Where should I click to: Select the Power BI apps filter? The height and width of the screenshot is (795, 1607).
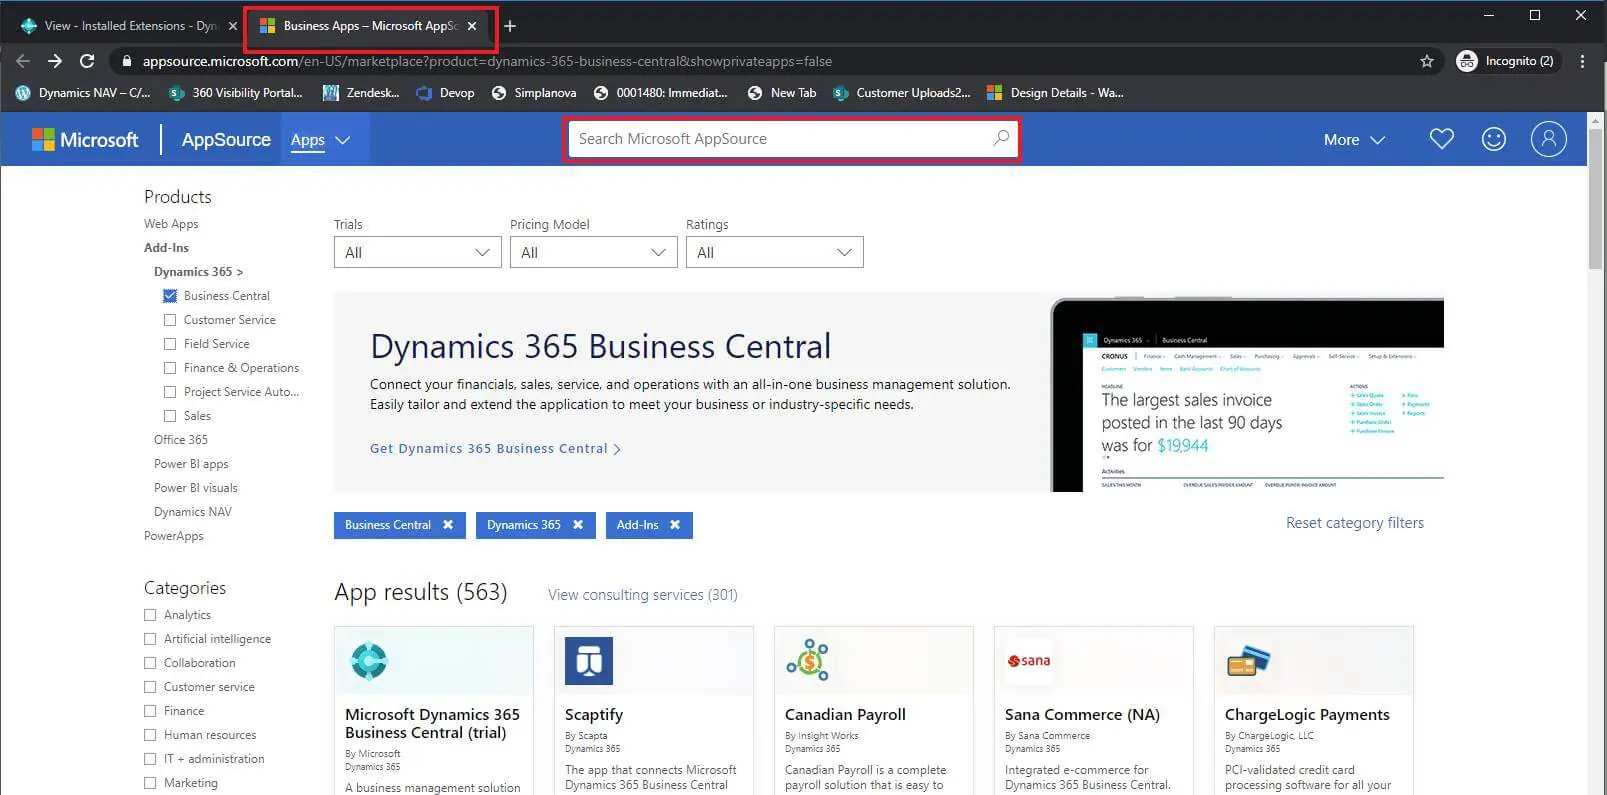pyautogui.click(x=191, y=464)
